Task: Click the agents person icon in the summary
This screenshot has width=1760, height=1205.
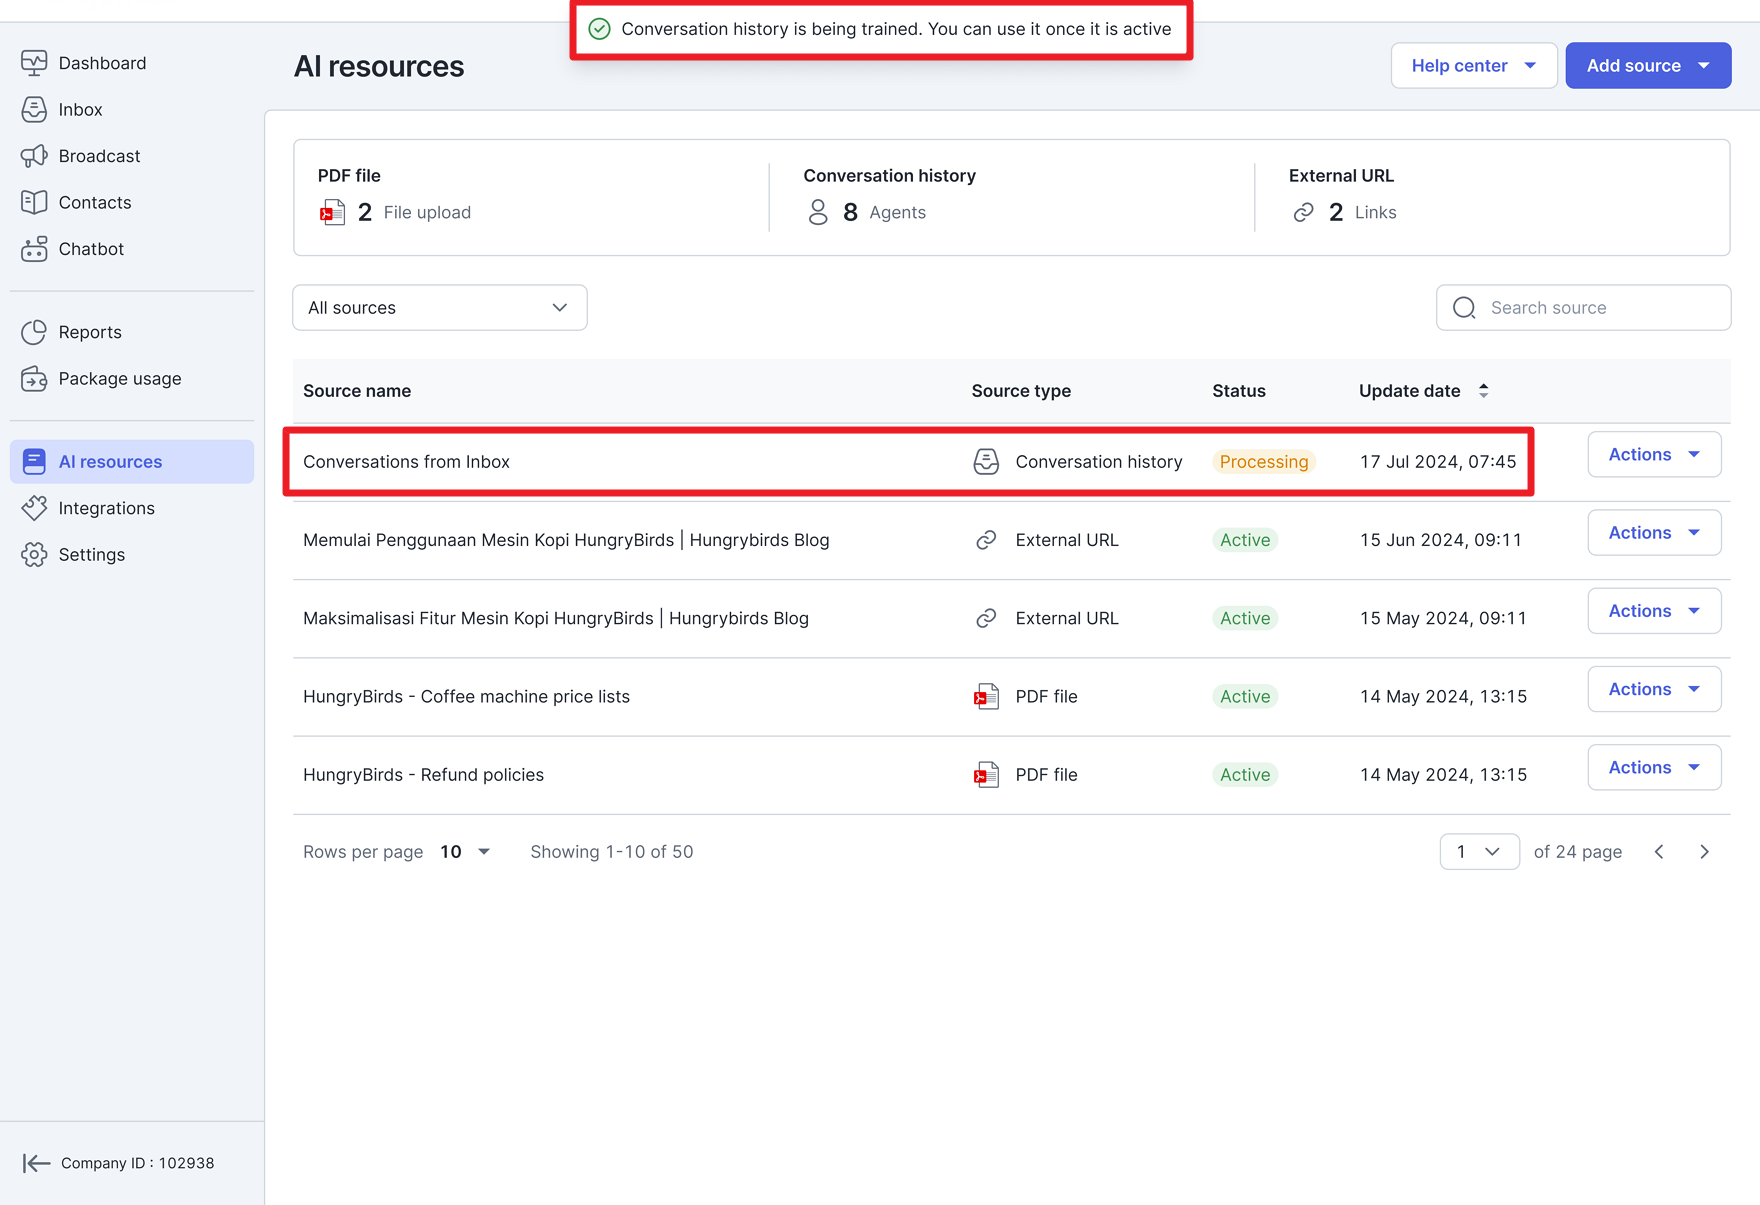Action: click(818, 213)
